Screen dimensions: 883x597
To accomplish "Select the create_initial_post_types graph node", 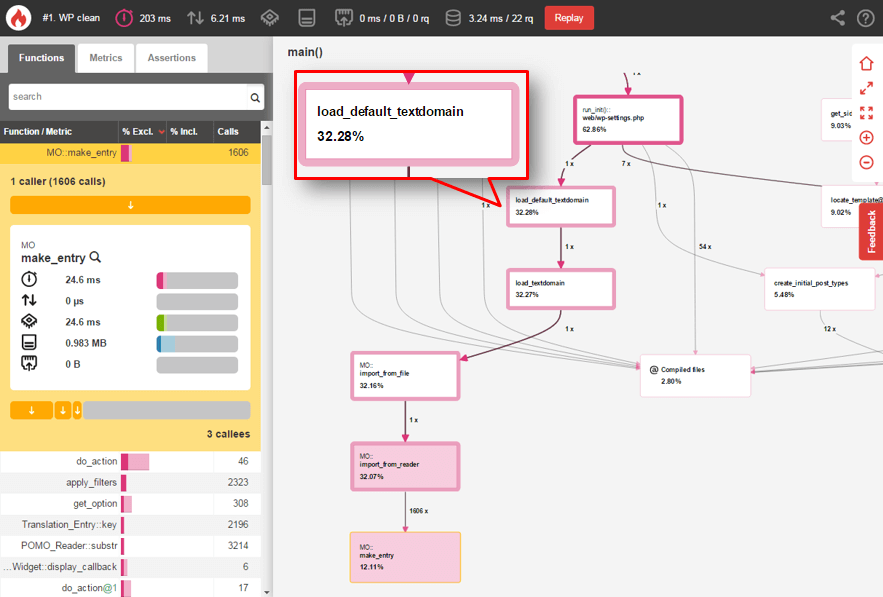I will coord(819,289).
